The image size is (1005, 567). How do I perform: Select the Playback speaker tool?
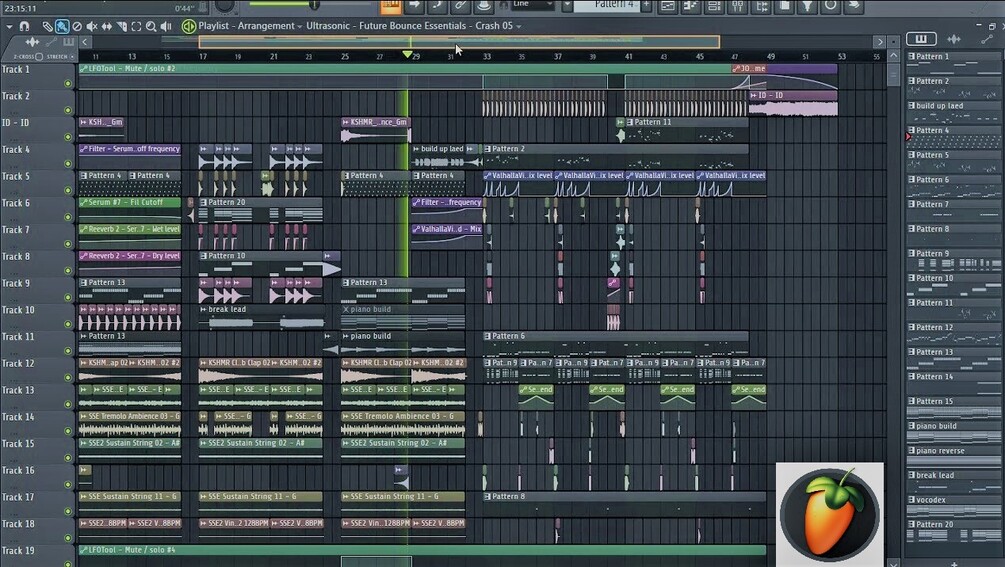point(167,26)
